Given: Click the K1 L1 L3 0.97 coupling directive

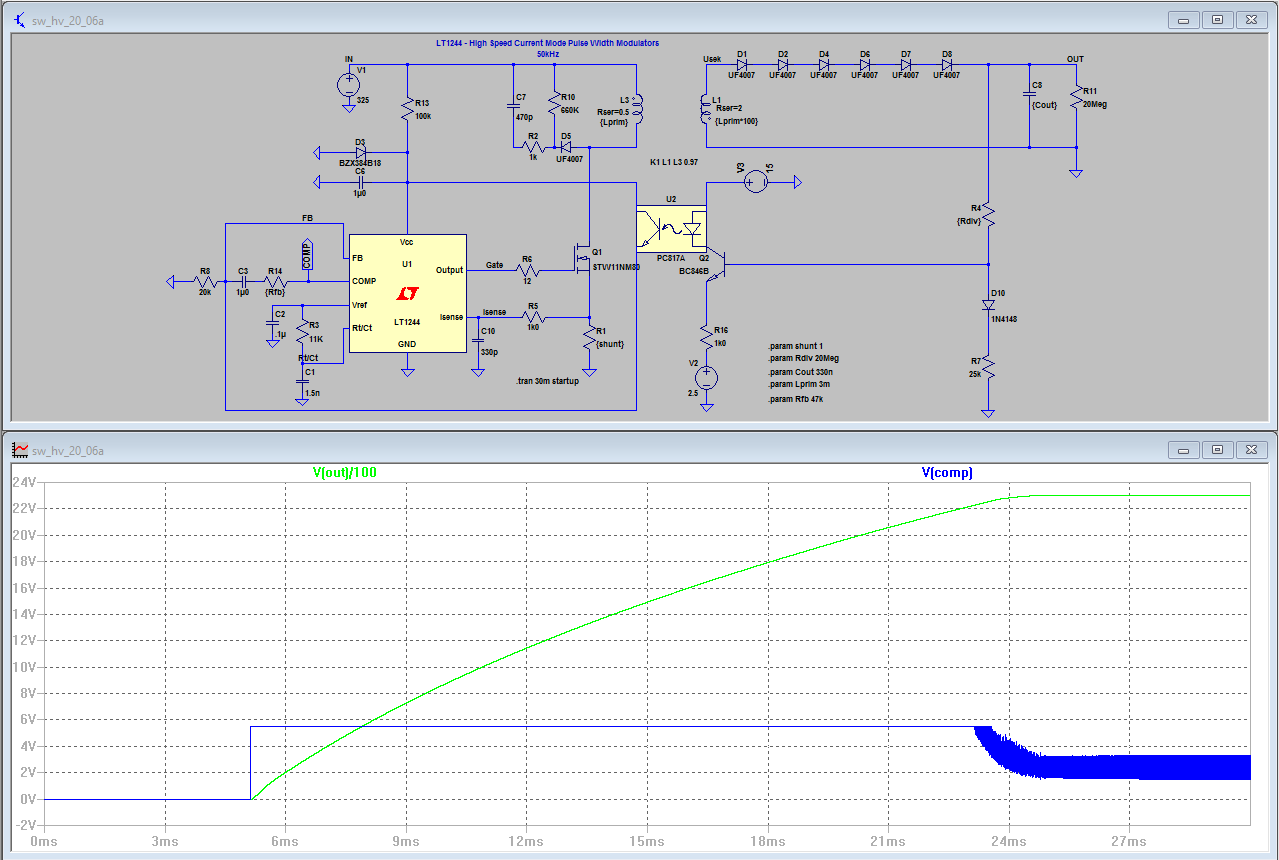Looking at the screenshot, I should click(x=674, y=161).
